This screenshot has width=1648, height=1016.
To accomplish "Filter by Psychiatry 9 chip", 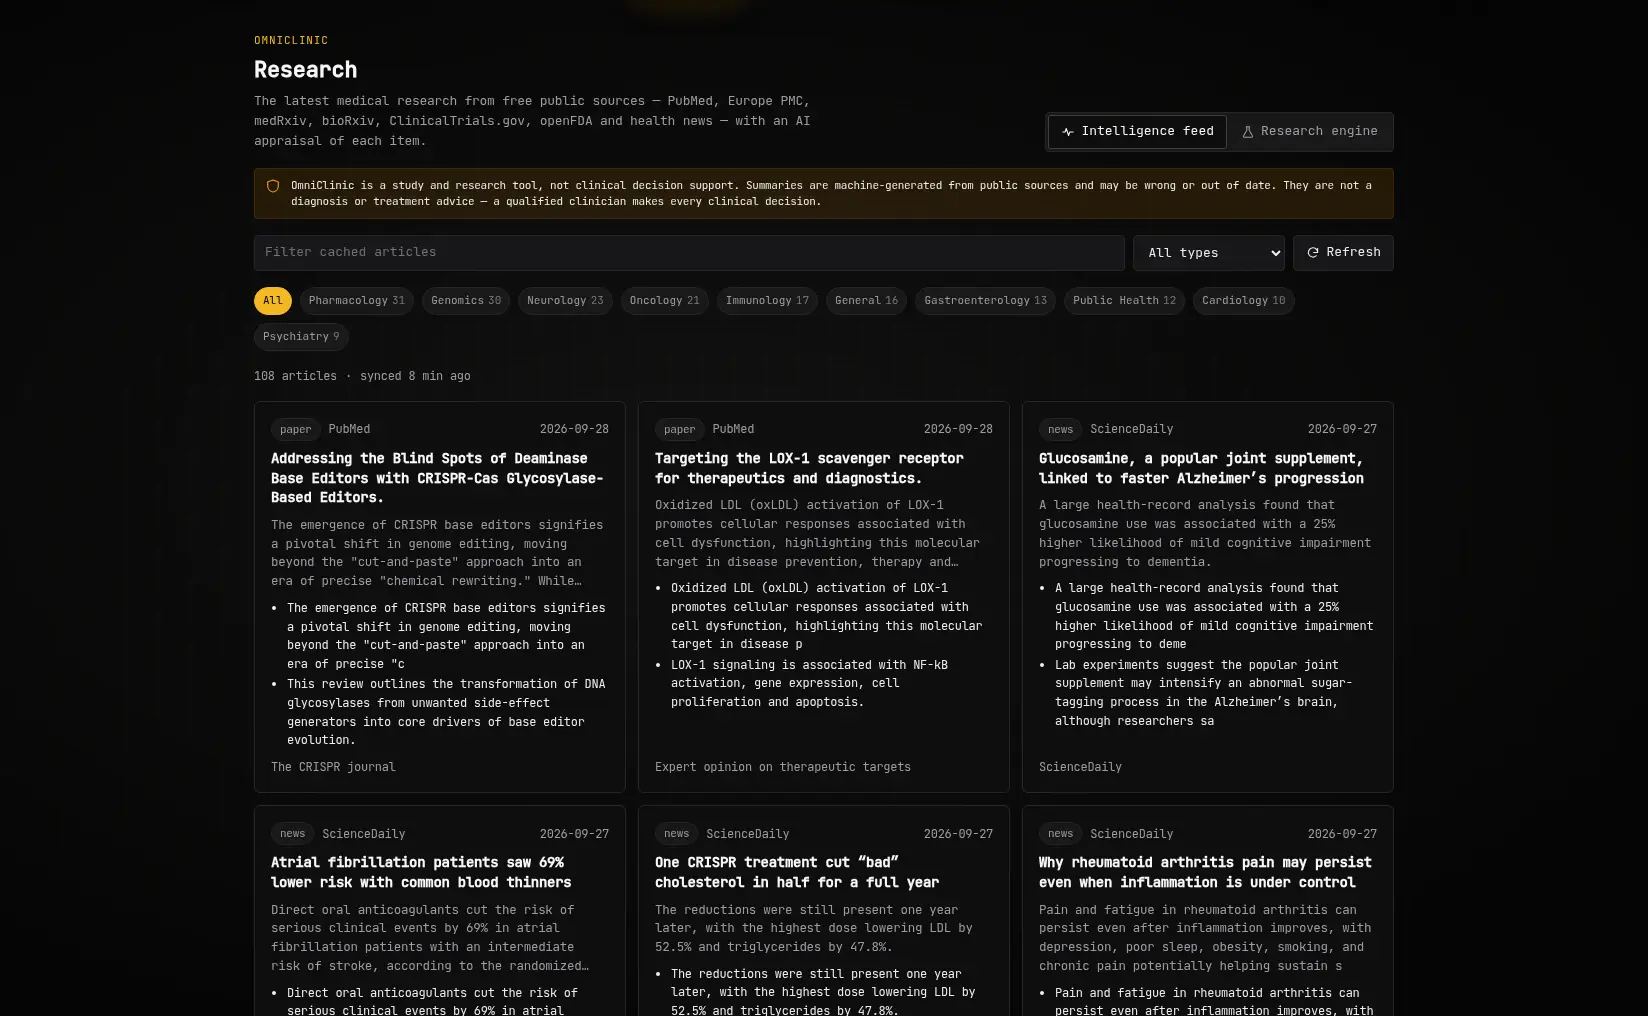I will (301, 337).
